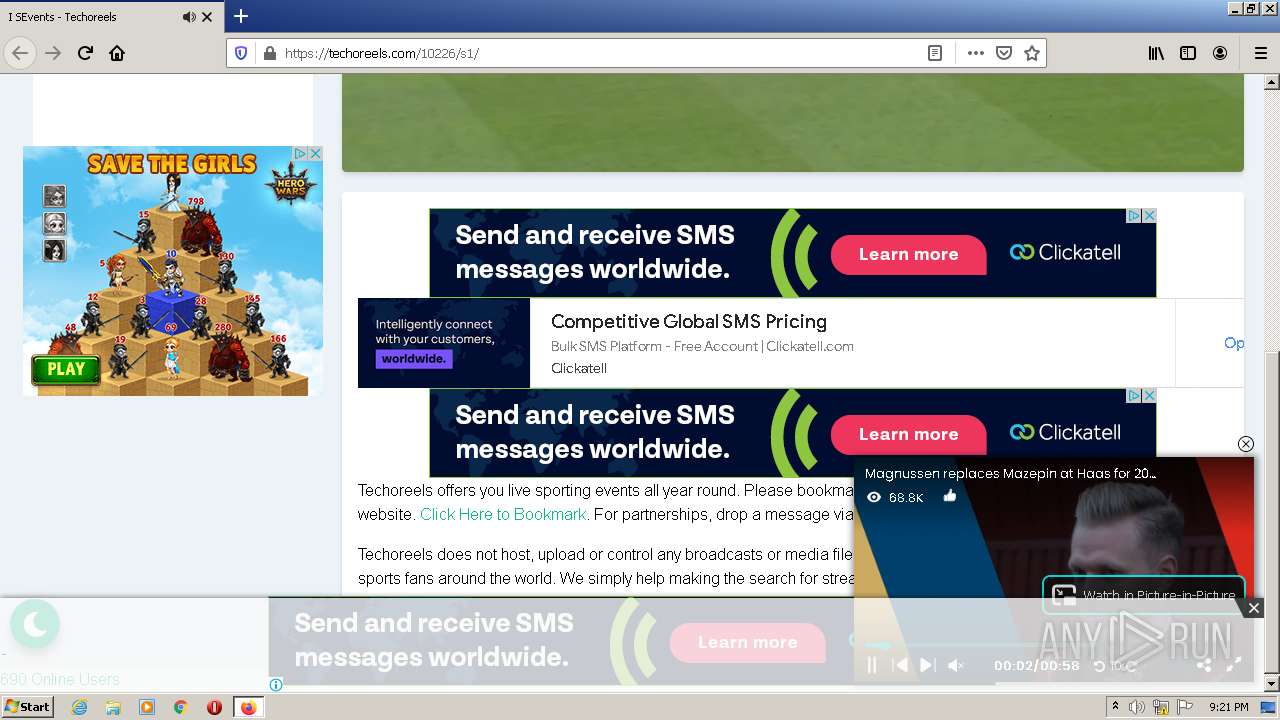The image size is (1280, 720).
Task: Toggle dark mode moon button
Action: [35, 625]
